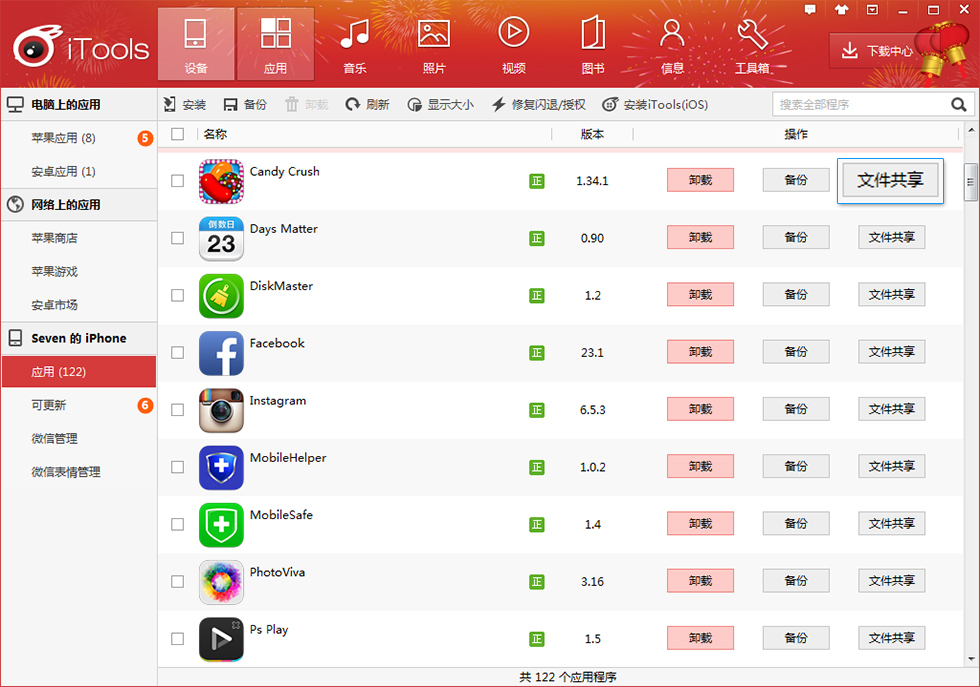The width and height of the screenshot is (980, 687).
Task: Click 修复闪退/授权 repair button
Action: (x=539, y=104)
